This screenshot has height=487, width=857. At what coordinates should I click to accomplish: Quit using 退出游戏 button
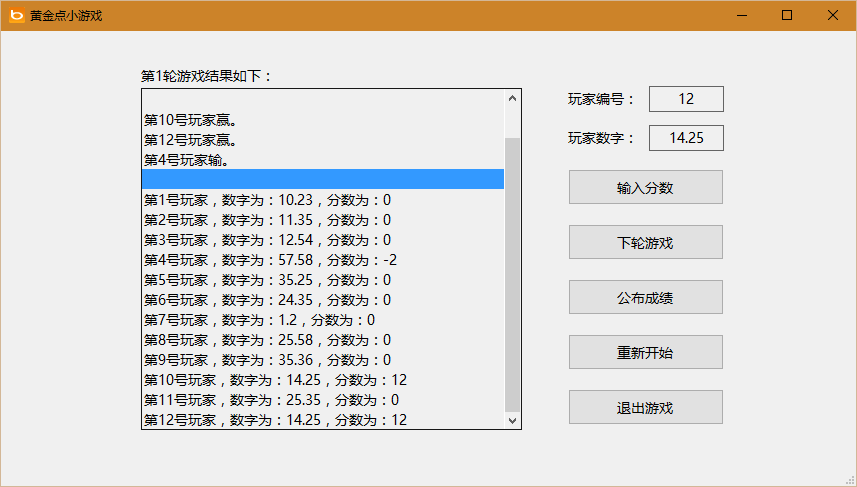(645, 407)
